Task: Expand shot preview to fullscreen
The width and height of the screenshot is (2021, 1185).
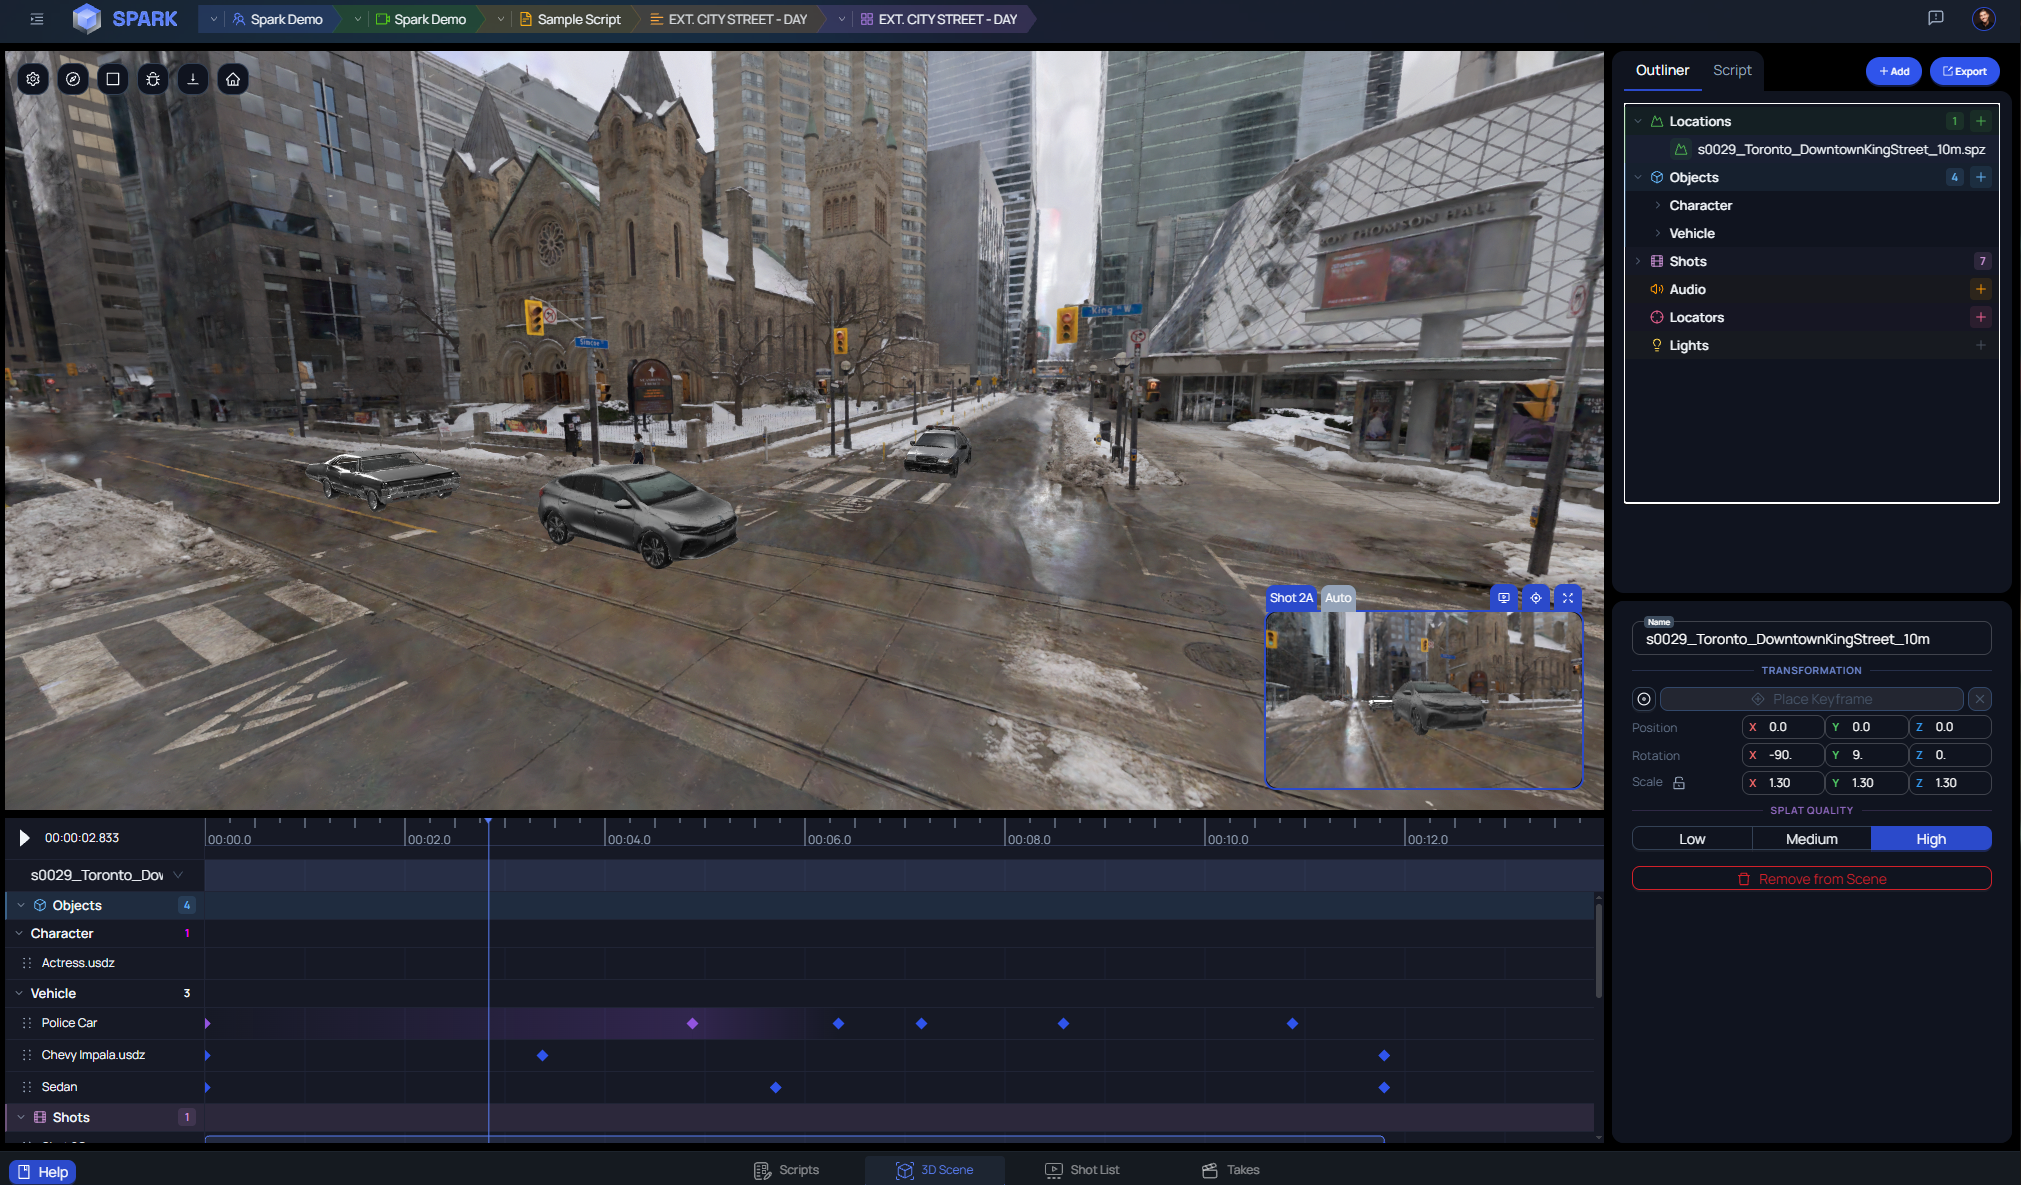Action: coord(1568,598)
